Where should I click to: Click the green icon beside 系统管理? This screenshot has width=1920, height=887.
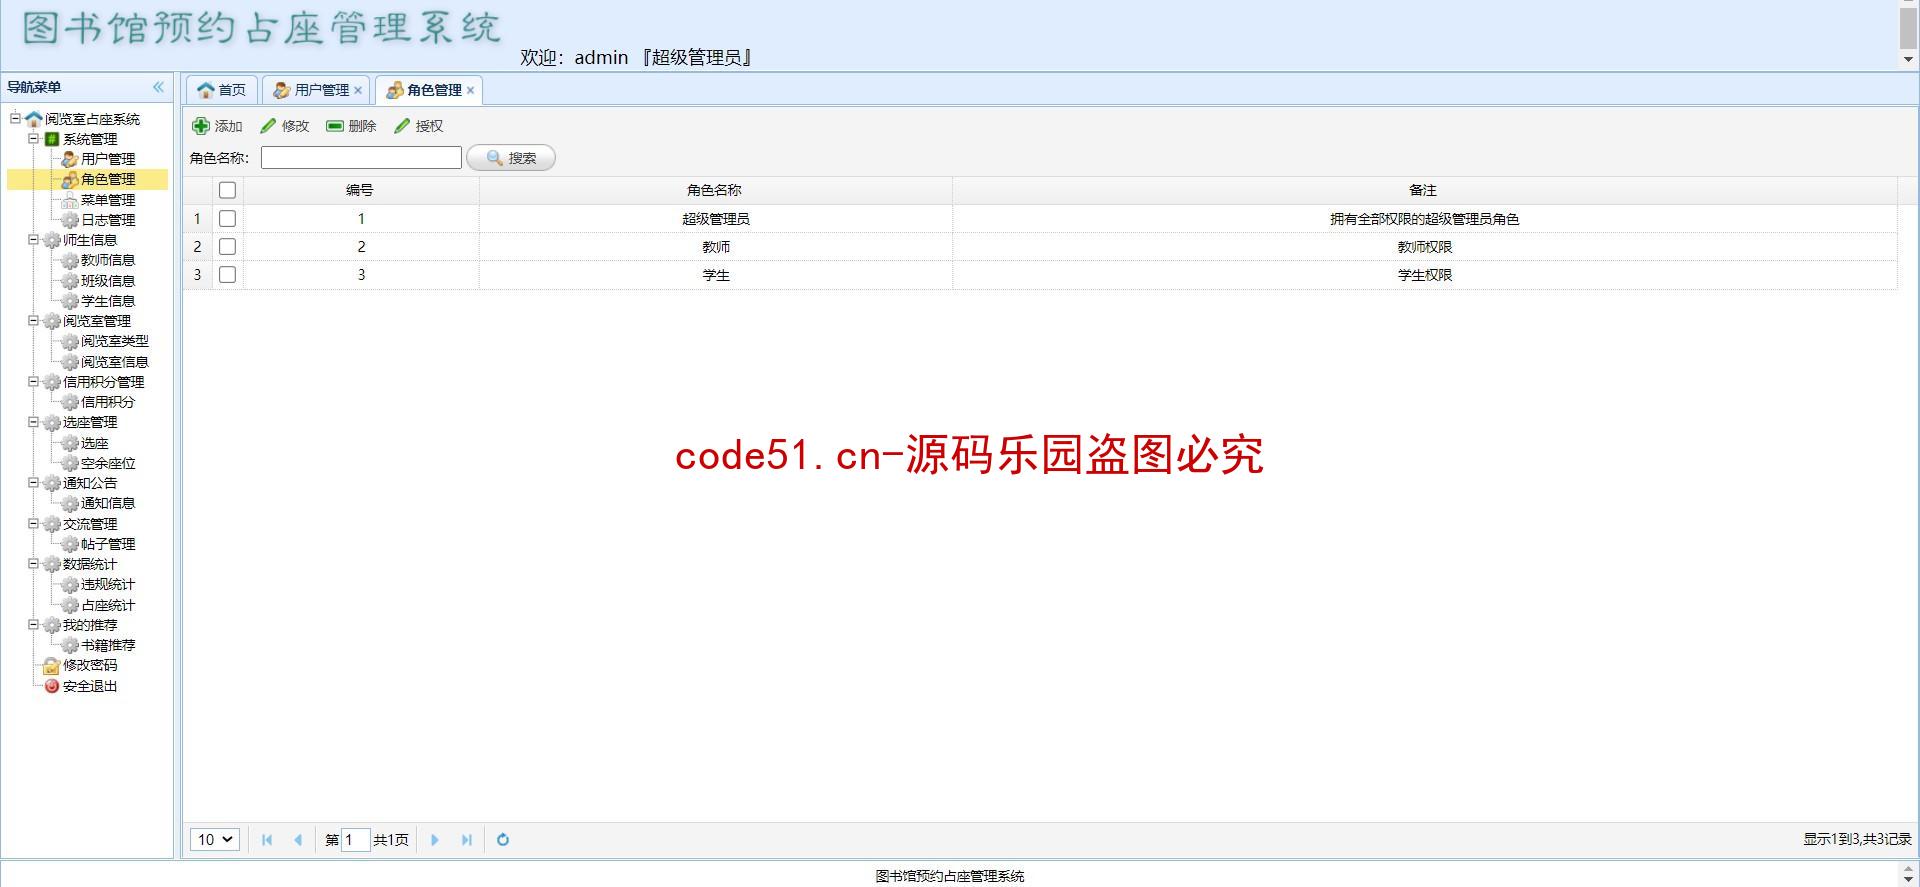coord(52,139)
